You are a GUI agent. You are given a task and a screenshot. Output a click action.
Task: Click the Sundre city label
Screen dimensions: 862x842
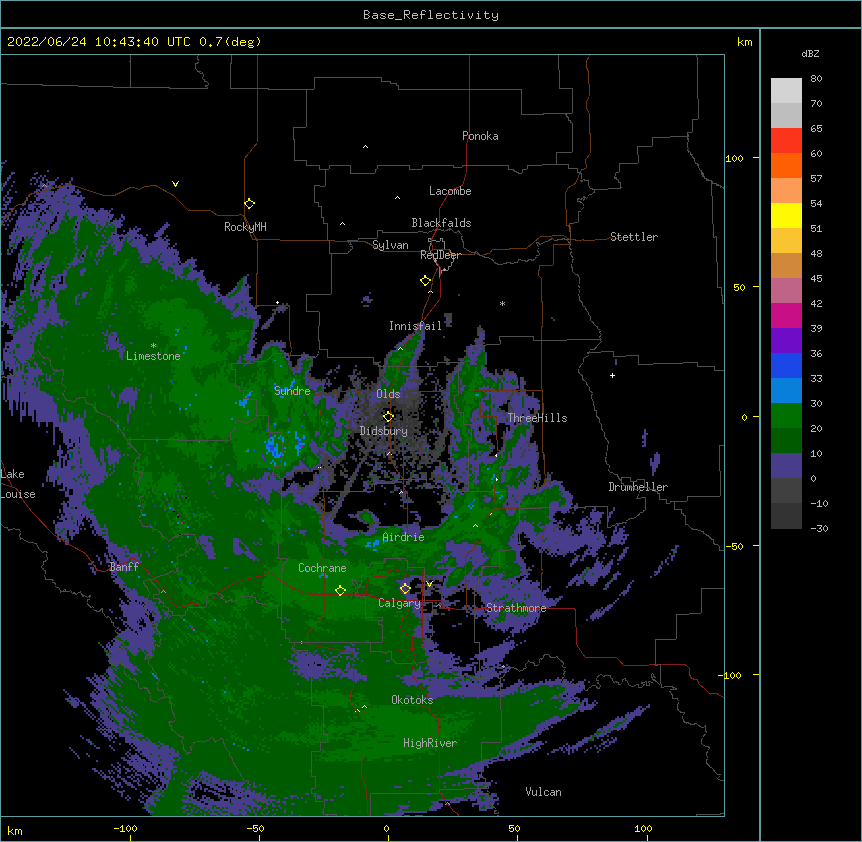coord(292,391)
